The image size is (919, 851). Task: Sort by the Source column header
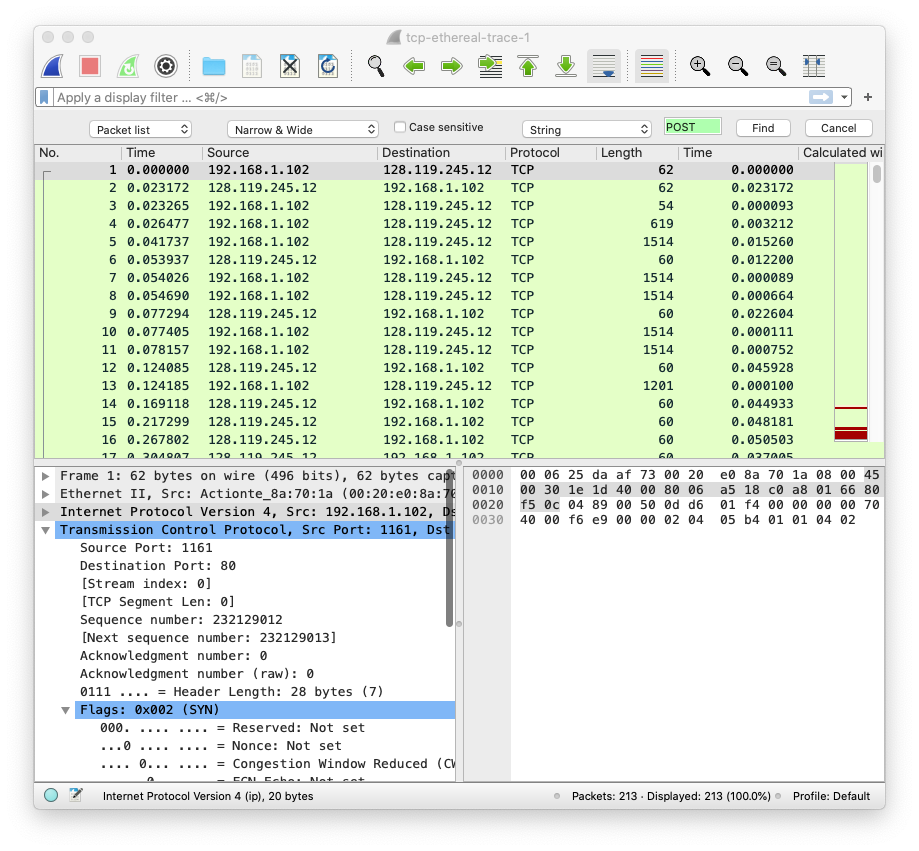290,153
